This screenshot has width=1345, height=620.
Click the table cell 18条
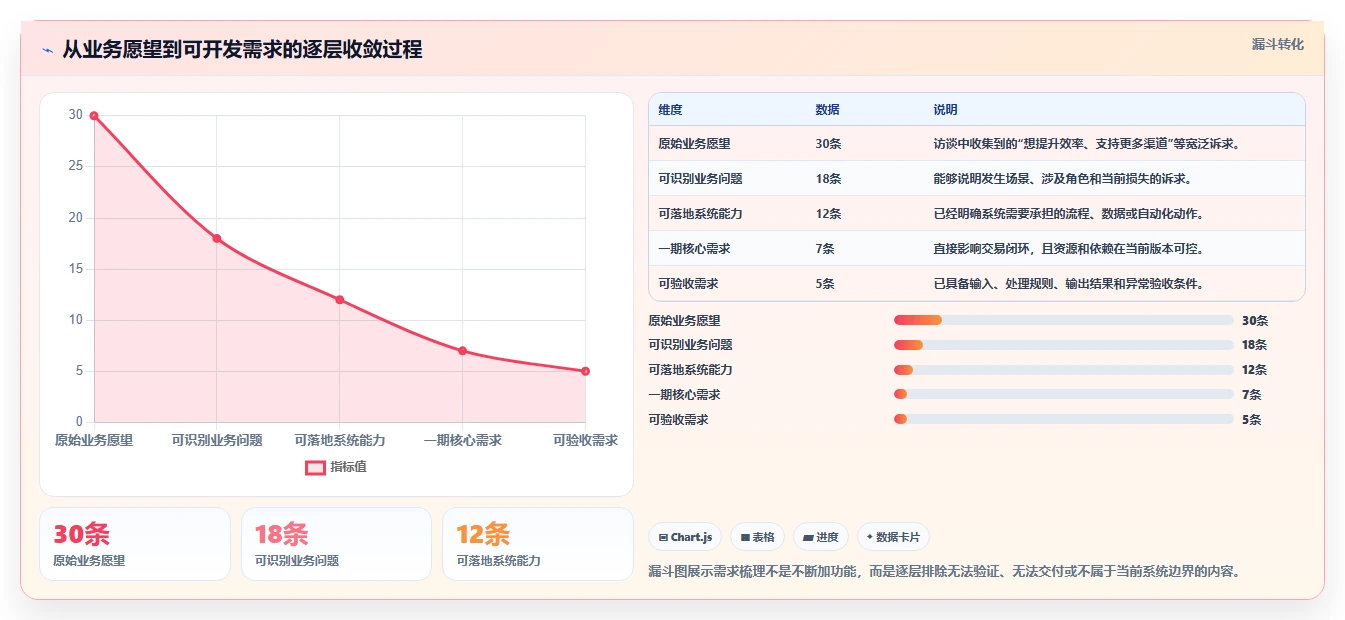click(x=828, y=179)
